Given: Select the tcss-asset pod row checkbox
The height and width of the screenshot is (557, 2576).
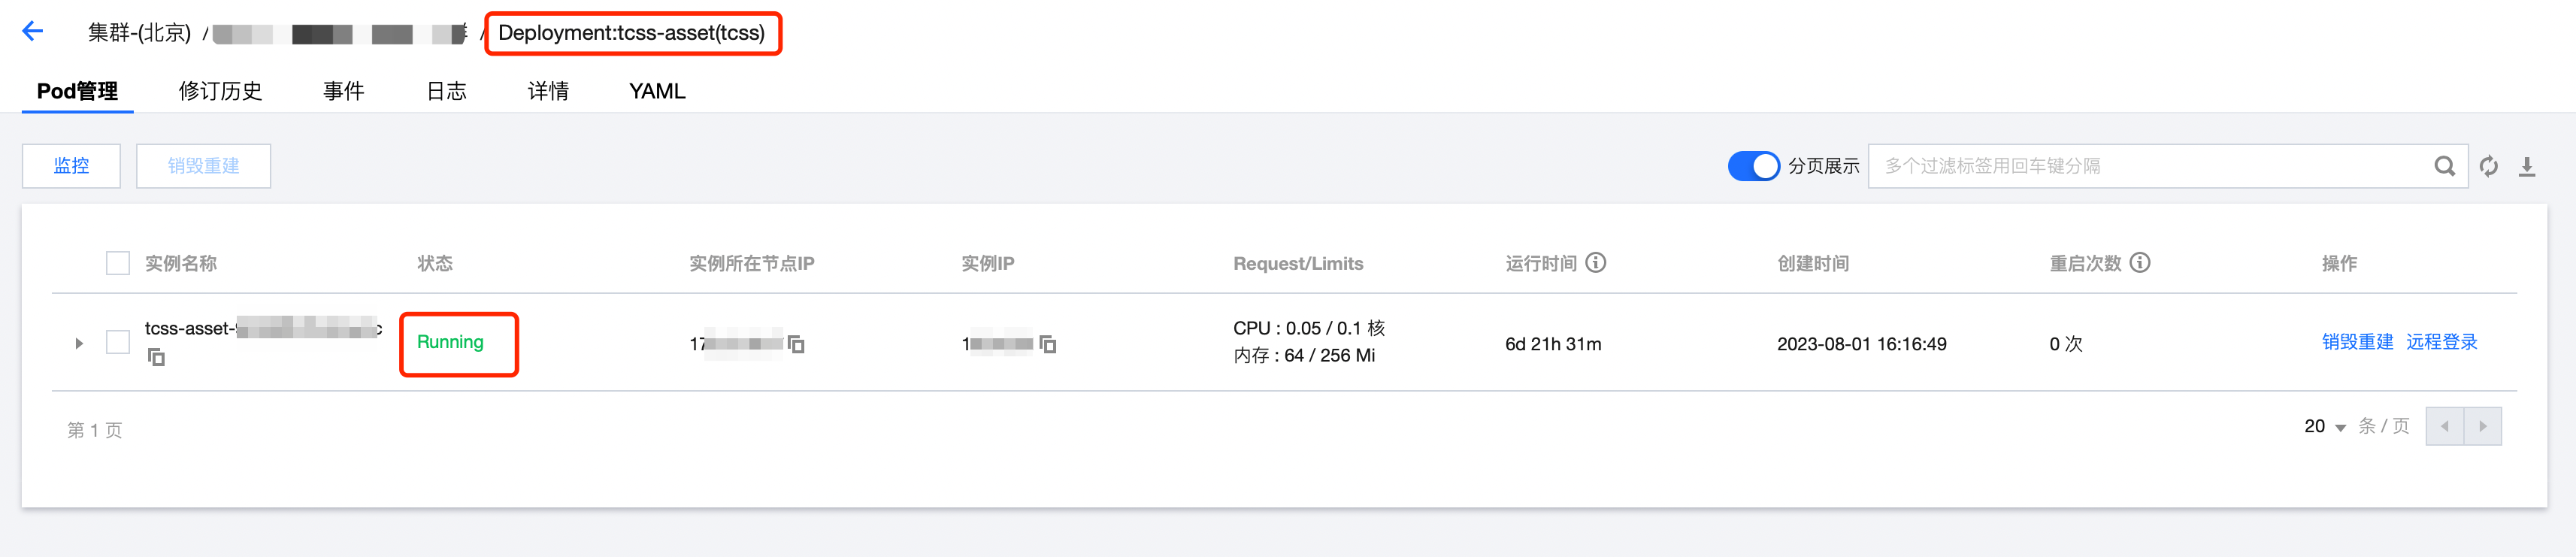Looking at the screenshot, I should (118, 342).
